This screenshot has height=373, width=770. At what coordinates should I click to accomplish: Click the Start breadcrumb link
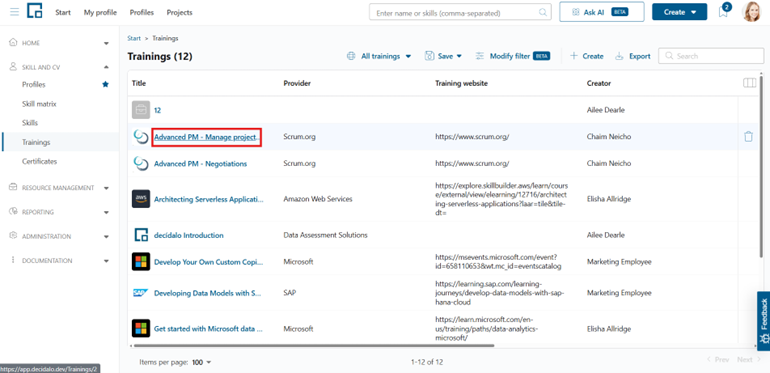[x=134, y=38]
